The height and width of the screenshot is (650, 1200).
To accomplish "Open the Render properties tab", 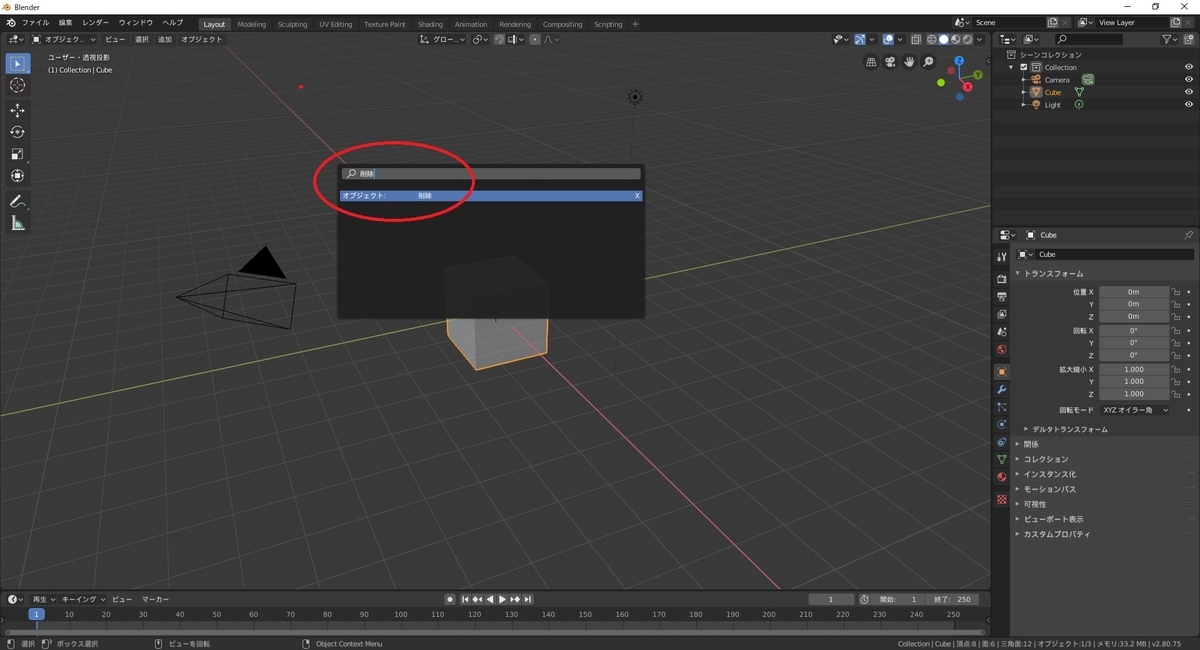I will (x=1002, y=279).
